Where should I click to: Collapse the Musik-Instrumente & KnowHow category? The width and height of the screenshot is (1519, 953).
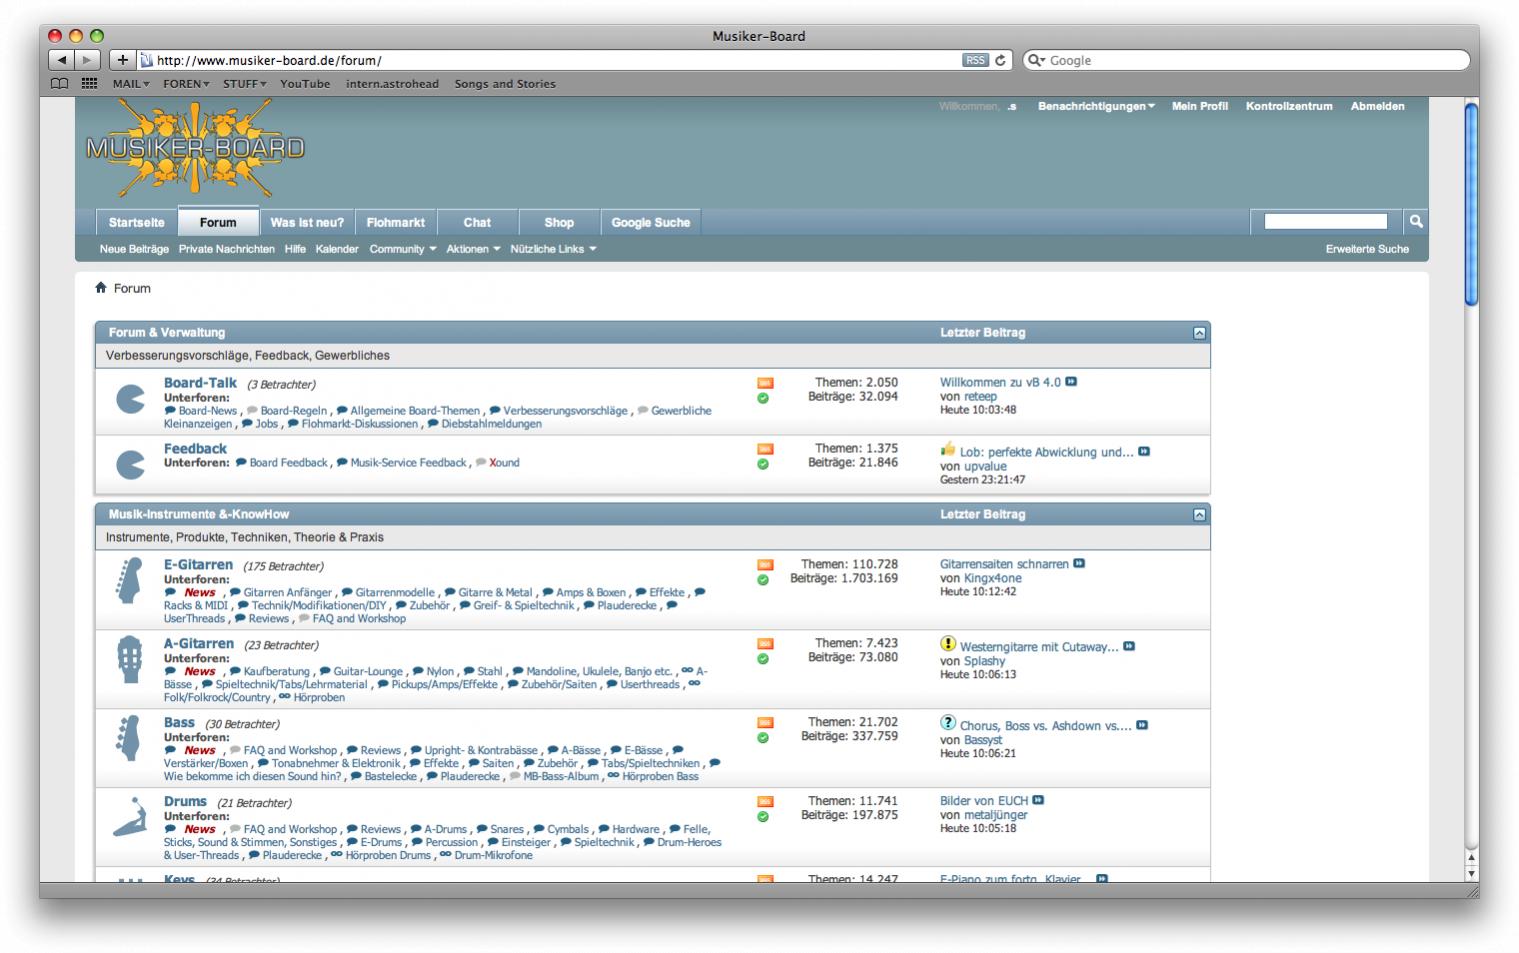(1199, 515)
